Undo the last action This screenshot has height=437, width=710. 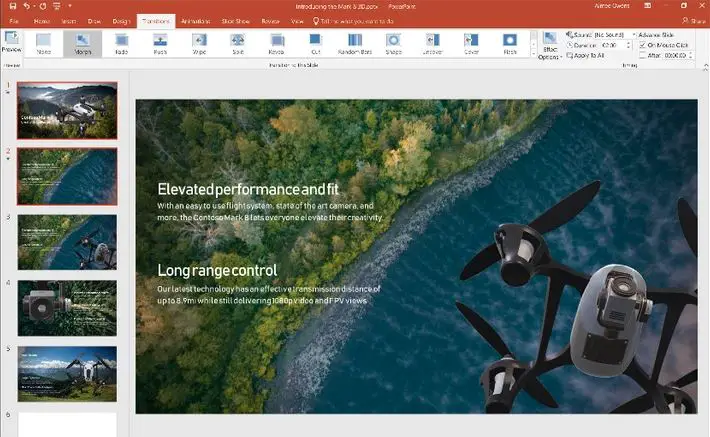click(26, 6)
